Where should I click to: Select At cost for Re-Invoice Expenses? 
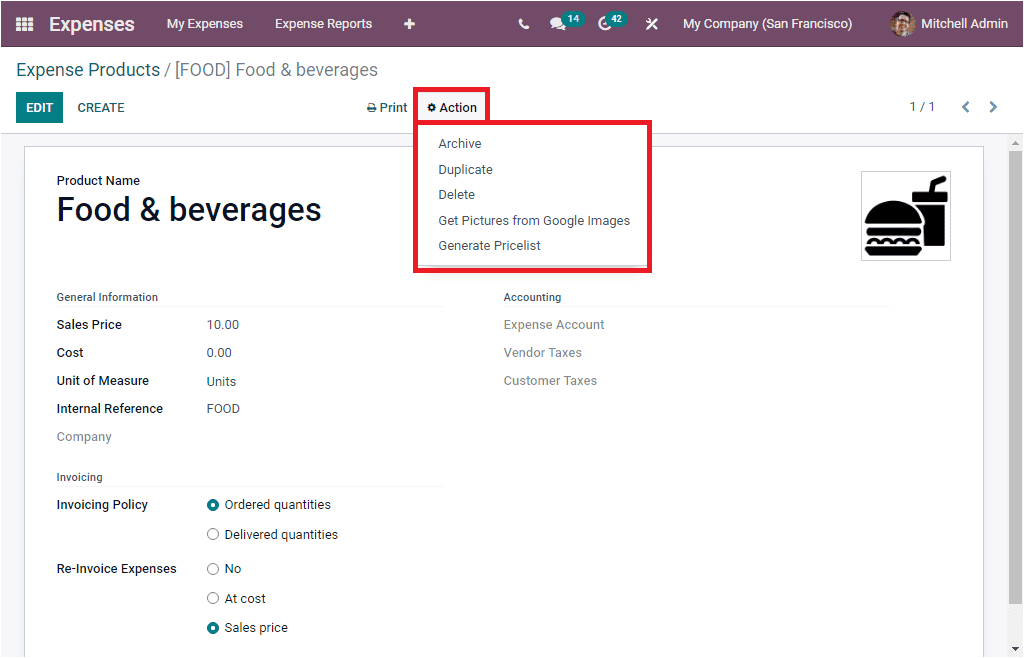[x=213, y=598]
